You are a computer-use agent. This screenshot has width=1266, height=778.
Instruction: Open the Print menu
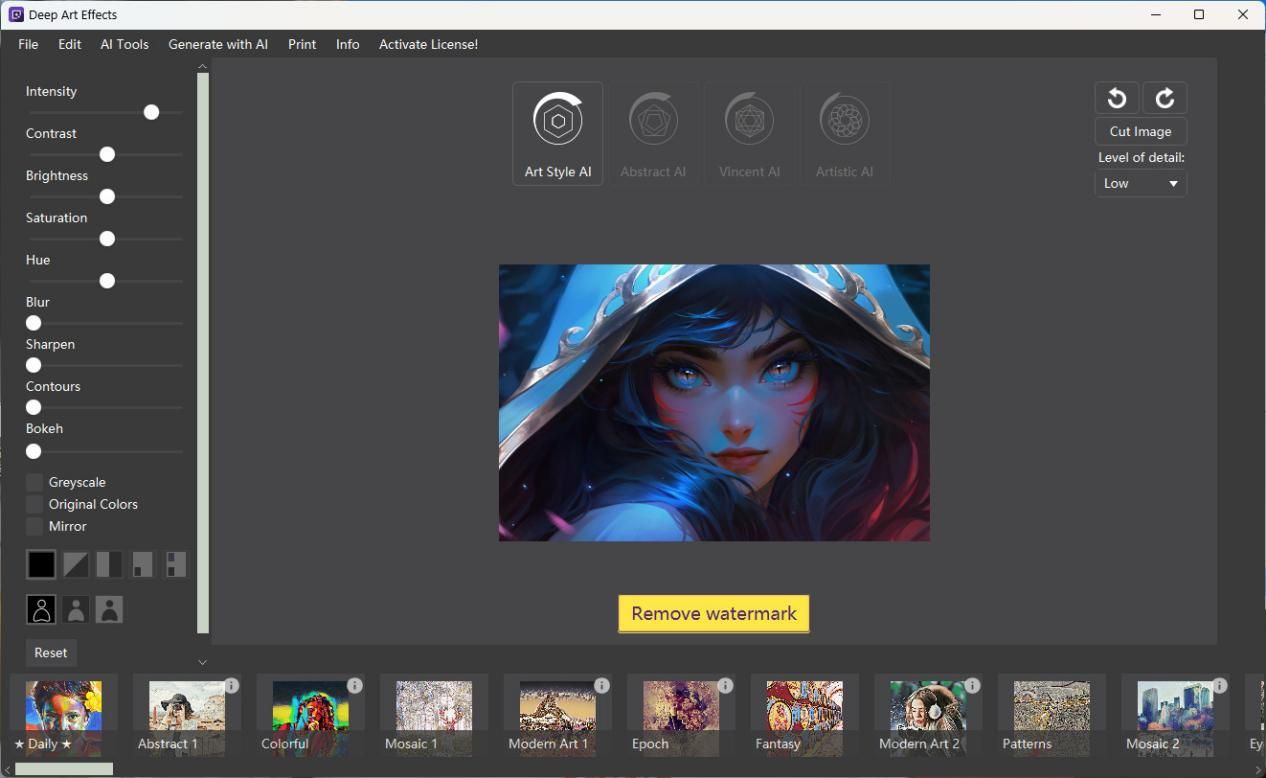pos(302,44)
